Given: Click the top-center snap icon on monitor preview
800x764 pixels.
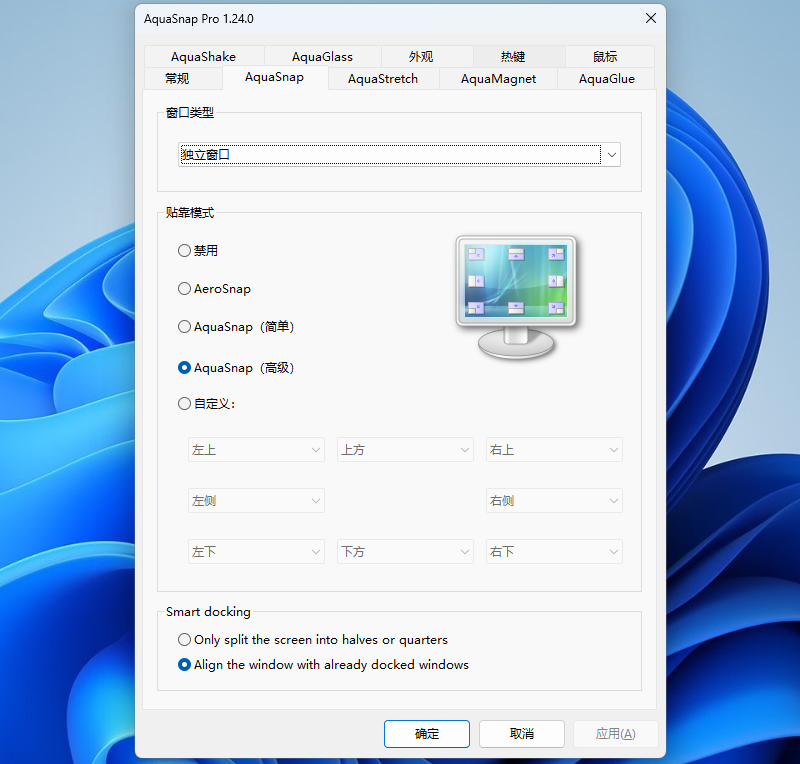Looking at the screenshot, I should (516, 254).
